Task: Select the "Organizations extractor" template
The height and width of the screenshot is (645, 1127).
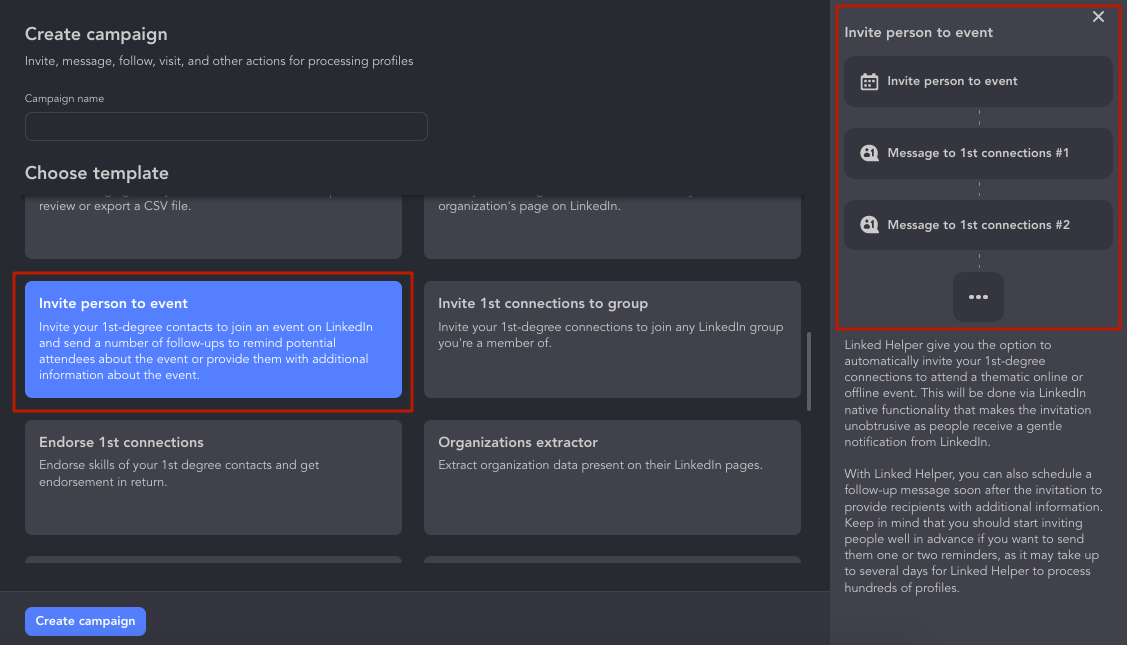Action: point(612,478)
